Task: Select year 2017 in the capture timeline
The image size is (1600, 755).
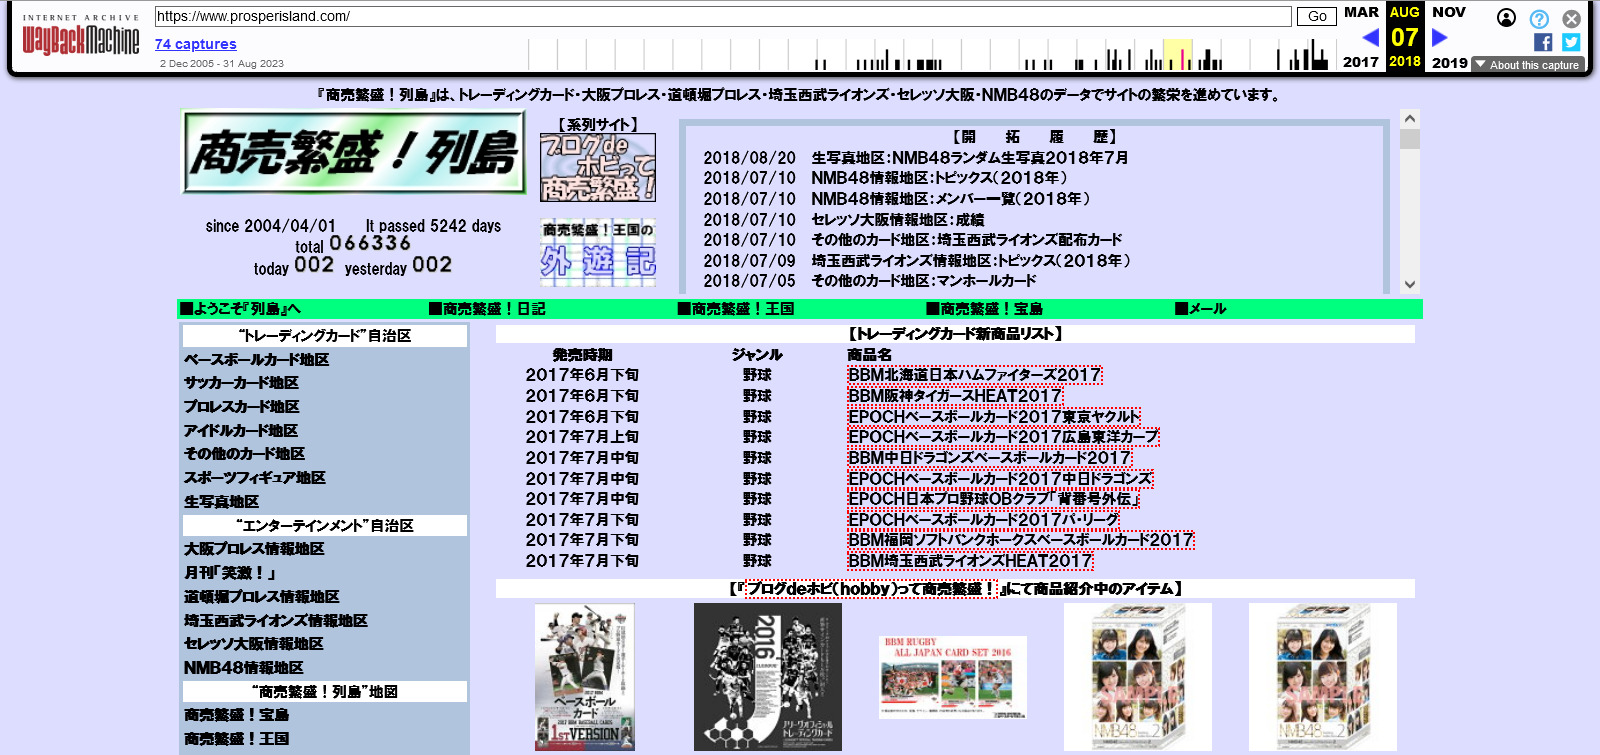Action: pyautogui.click(x=1360, y=62)
